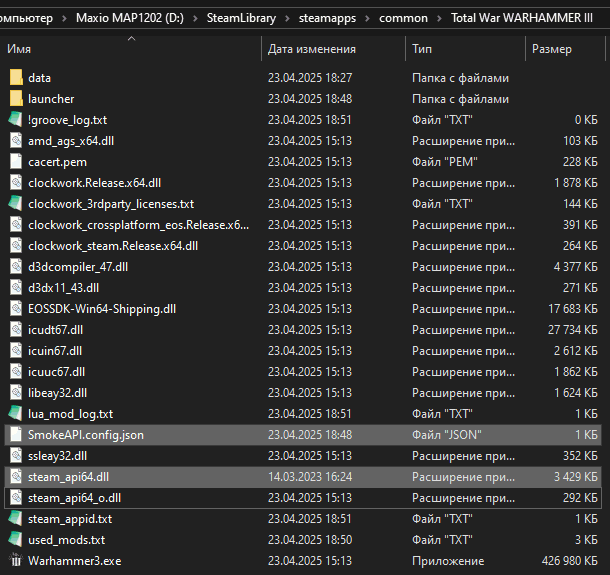
Task: Open the chevron after SteamLibrary in path
Action: point(285,18)
